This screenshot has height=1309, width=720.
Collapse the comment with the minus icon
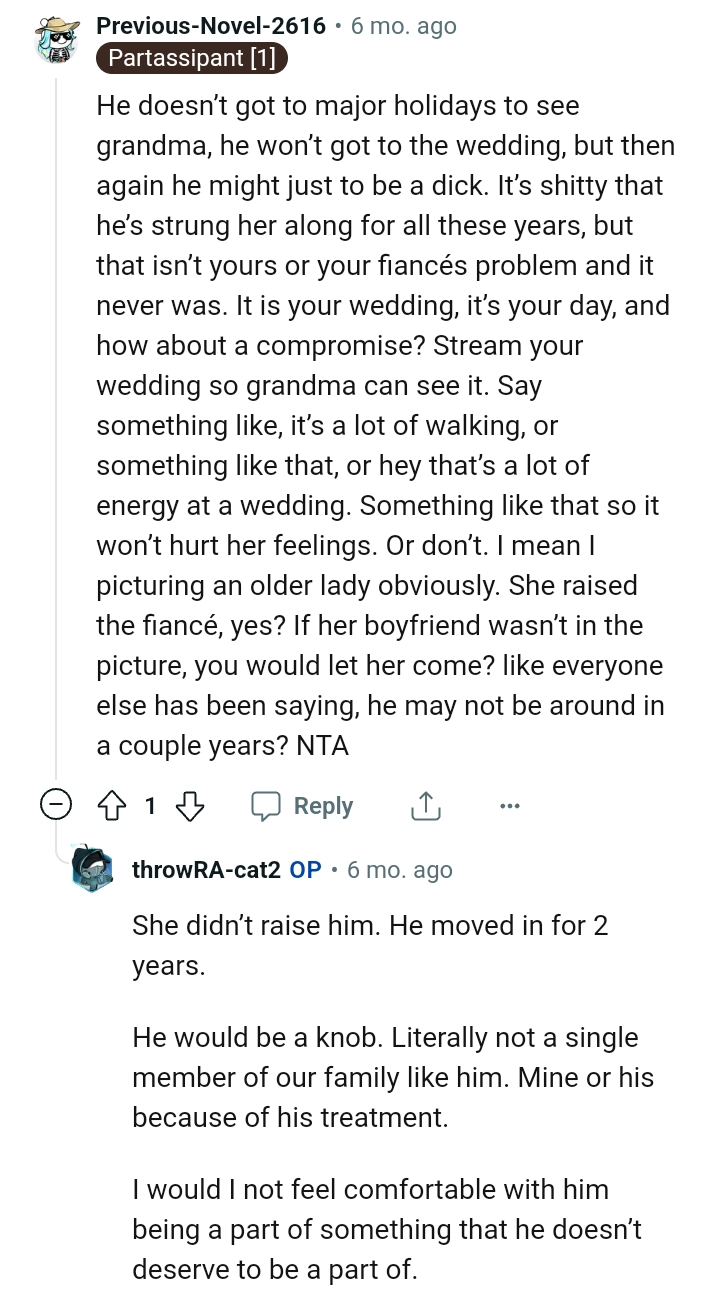click(57, 804)
